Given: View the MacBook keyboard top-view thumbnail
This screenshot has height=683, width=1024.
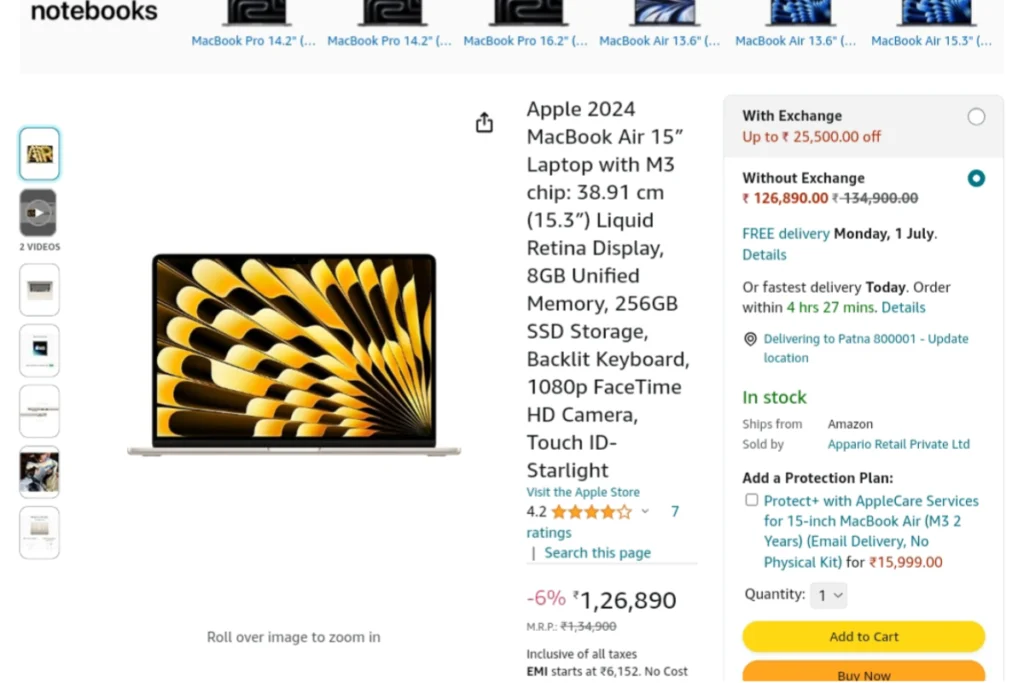Looking at the screenshot, I should (39, 290).
